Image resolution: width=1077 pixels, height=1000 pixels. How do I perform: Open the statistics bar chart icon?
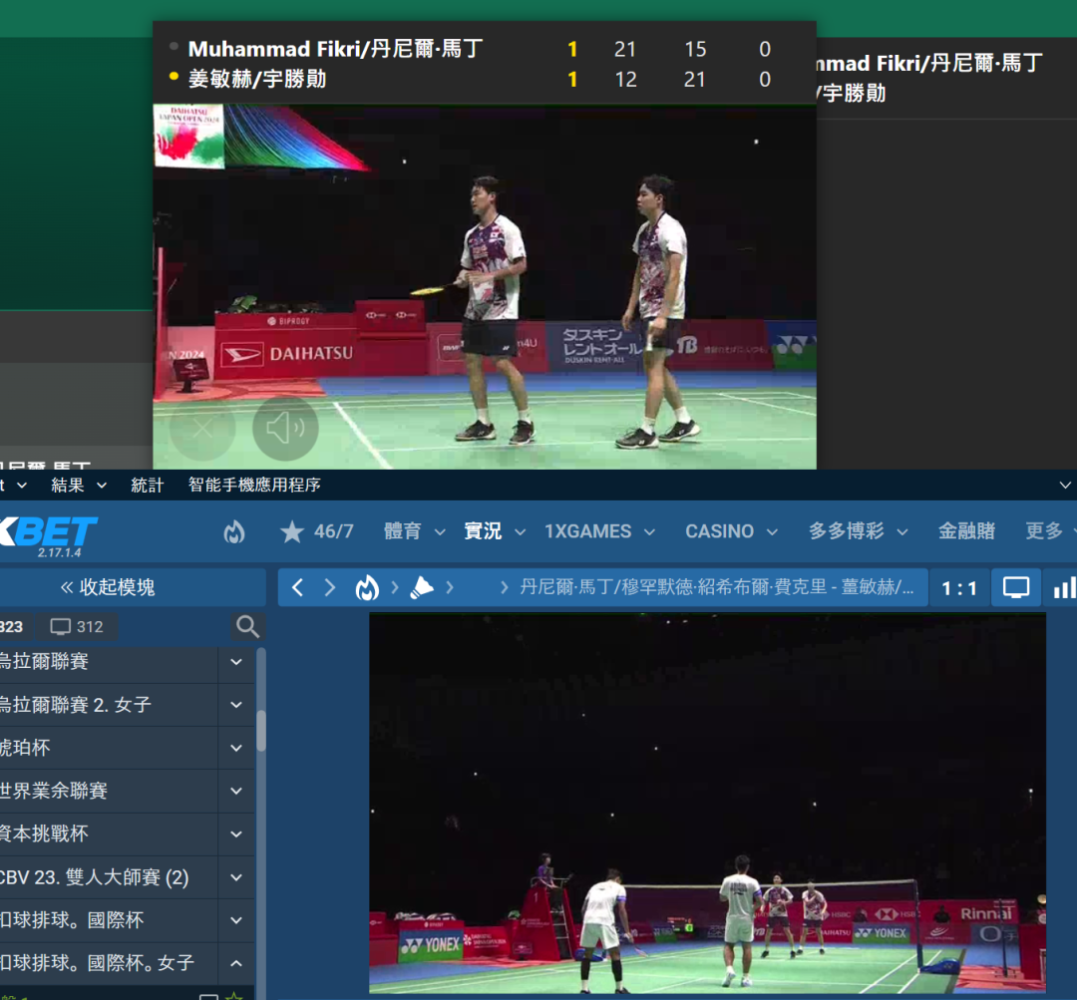click(x=1063, y=588)
